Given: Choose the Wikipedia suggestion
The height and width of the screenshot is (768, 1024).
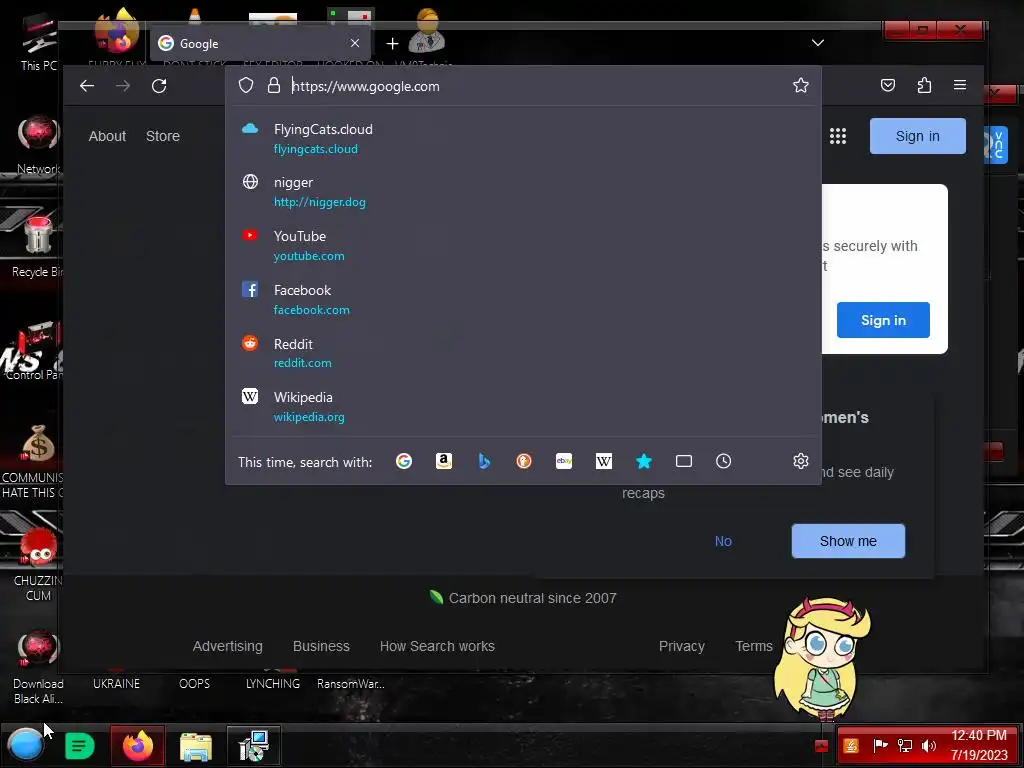Looking at the screenshot, I should coord(523,406).
